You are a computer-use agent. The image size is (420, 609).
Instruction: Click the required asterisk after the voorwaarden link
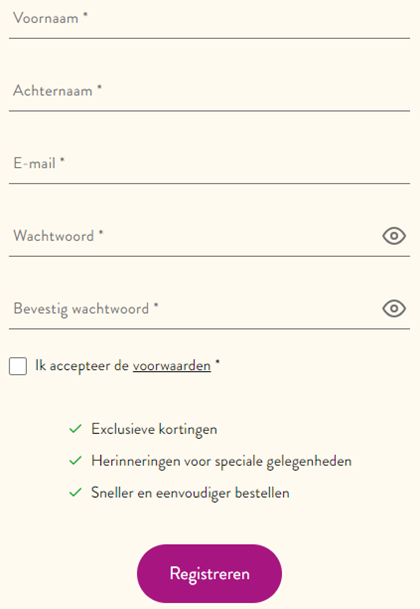pyautogui.click(x=218, y=362)
